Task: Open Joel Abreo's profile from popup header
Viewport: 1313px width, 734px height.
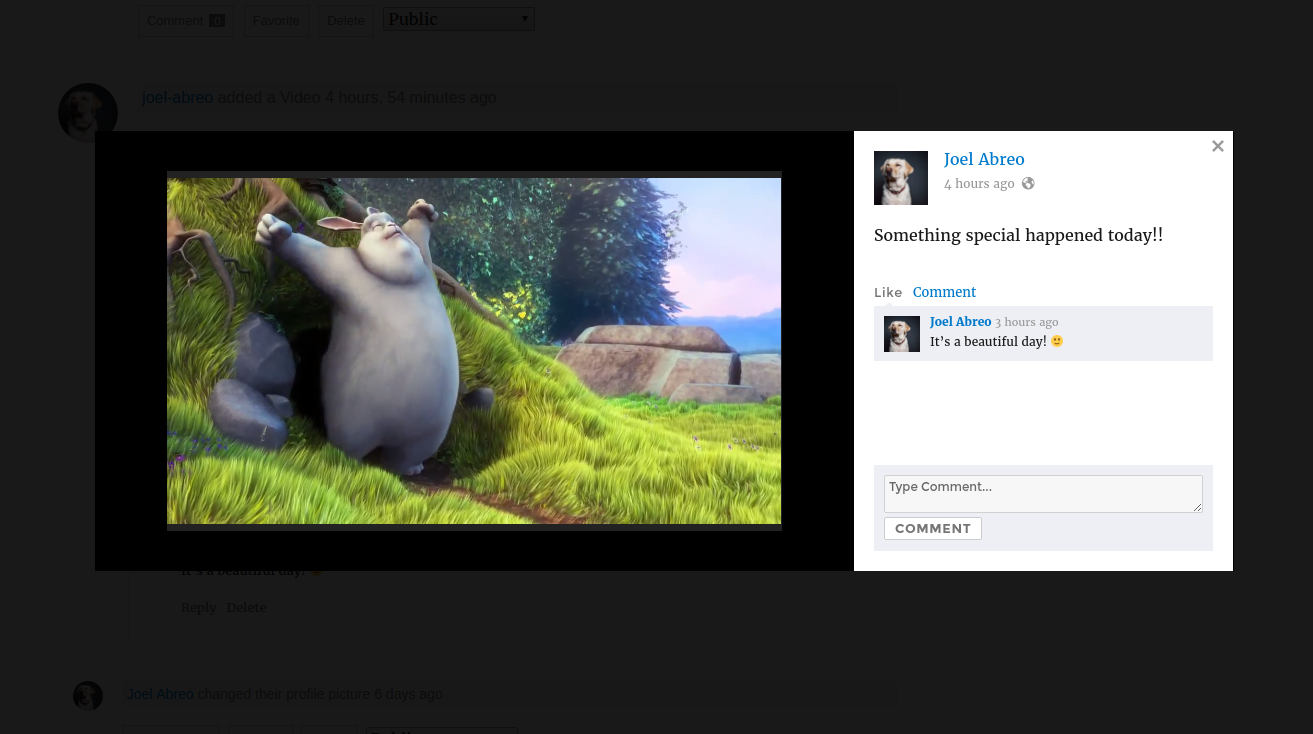Action: [983, 159]
